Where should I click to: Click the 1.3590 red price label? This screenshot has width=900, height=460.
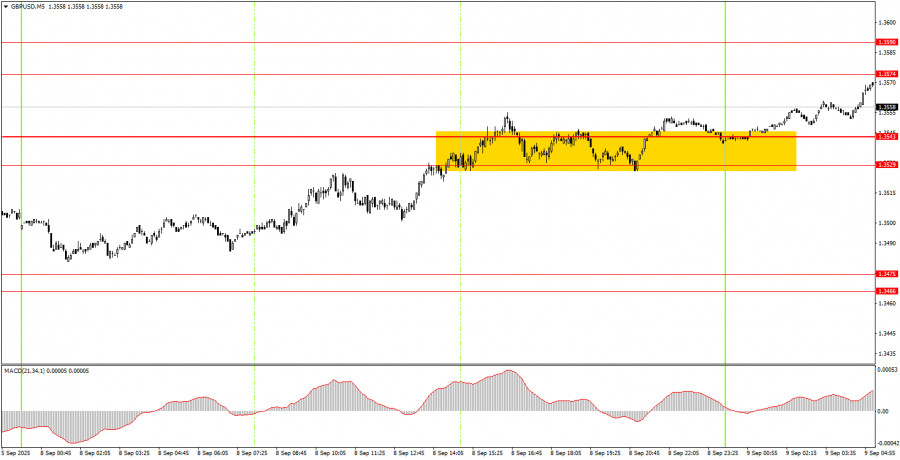point(886,42)
